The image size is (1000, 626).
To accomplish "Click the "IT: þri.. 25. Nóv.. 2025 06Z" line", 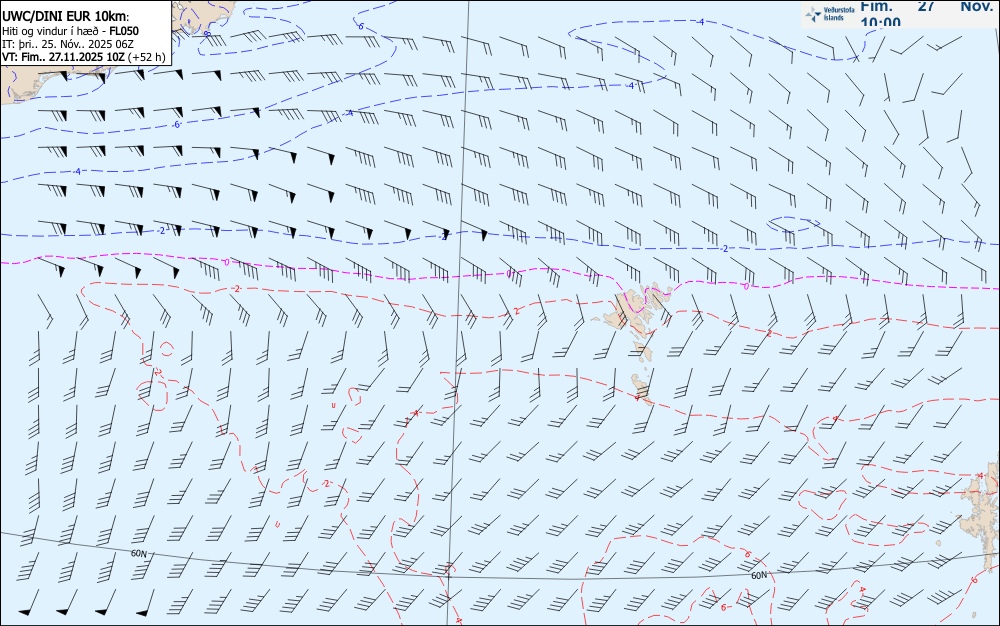I will tap(68, 44).
